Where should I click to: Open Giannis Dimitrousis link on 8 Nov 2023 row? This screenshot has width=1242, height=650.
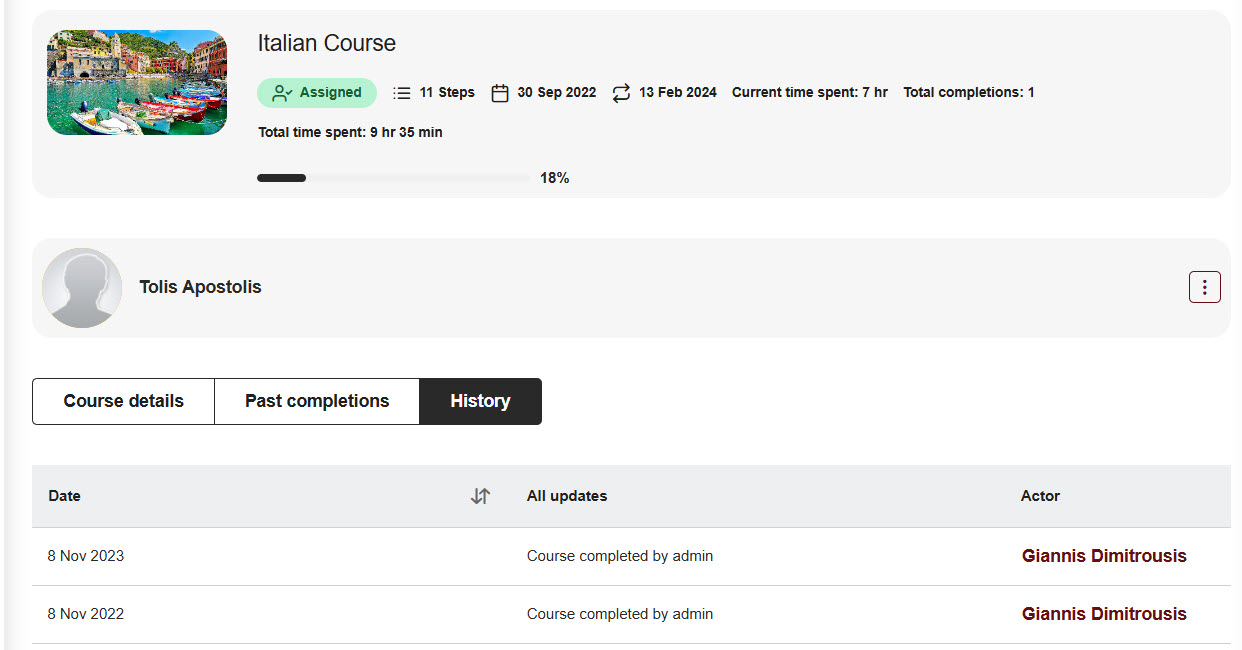(x=1104, y=556)
